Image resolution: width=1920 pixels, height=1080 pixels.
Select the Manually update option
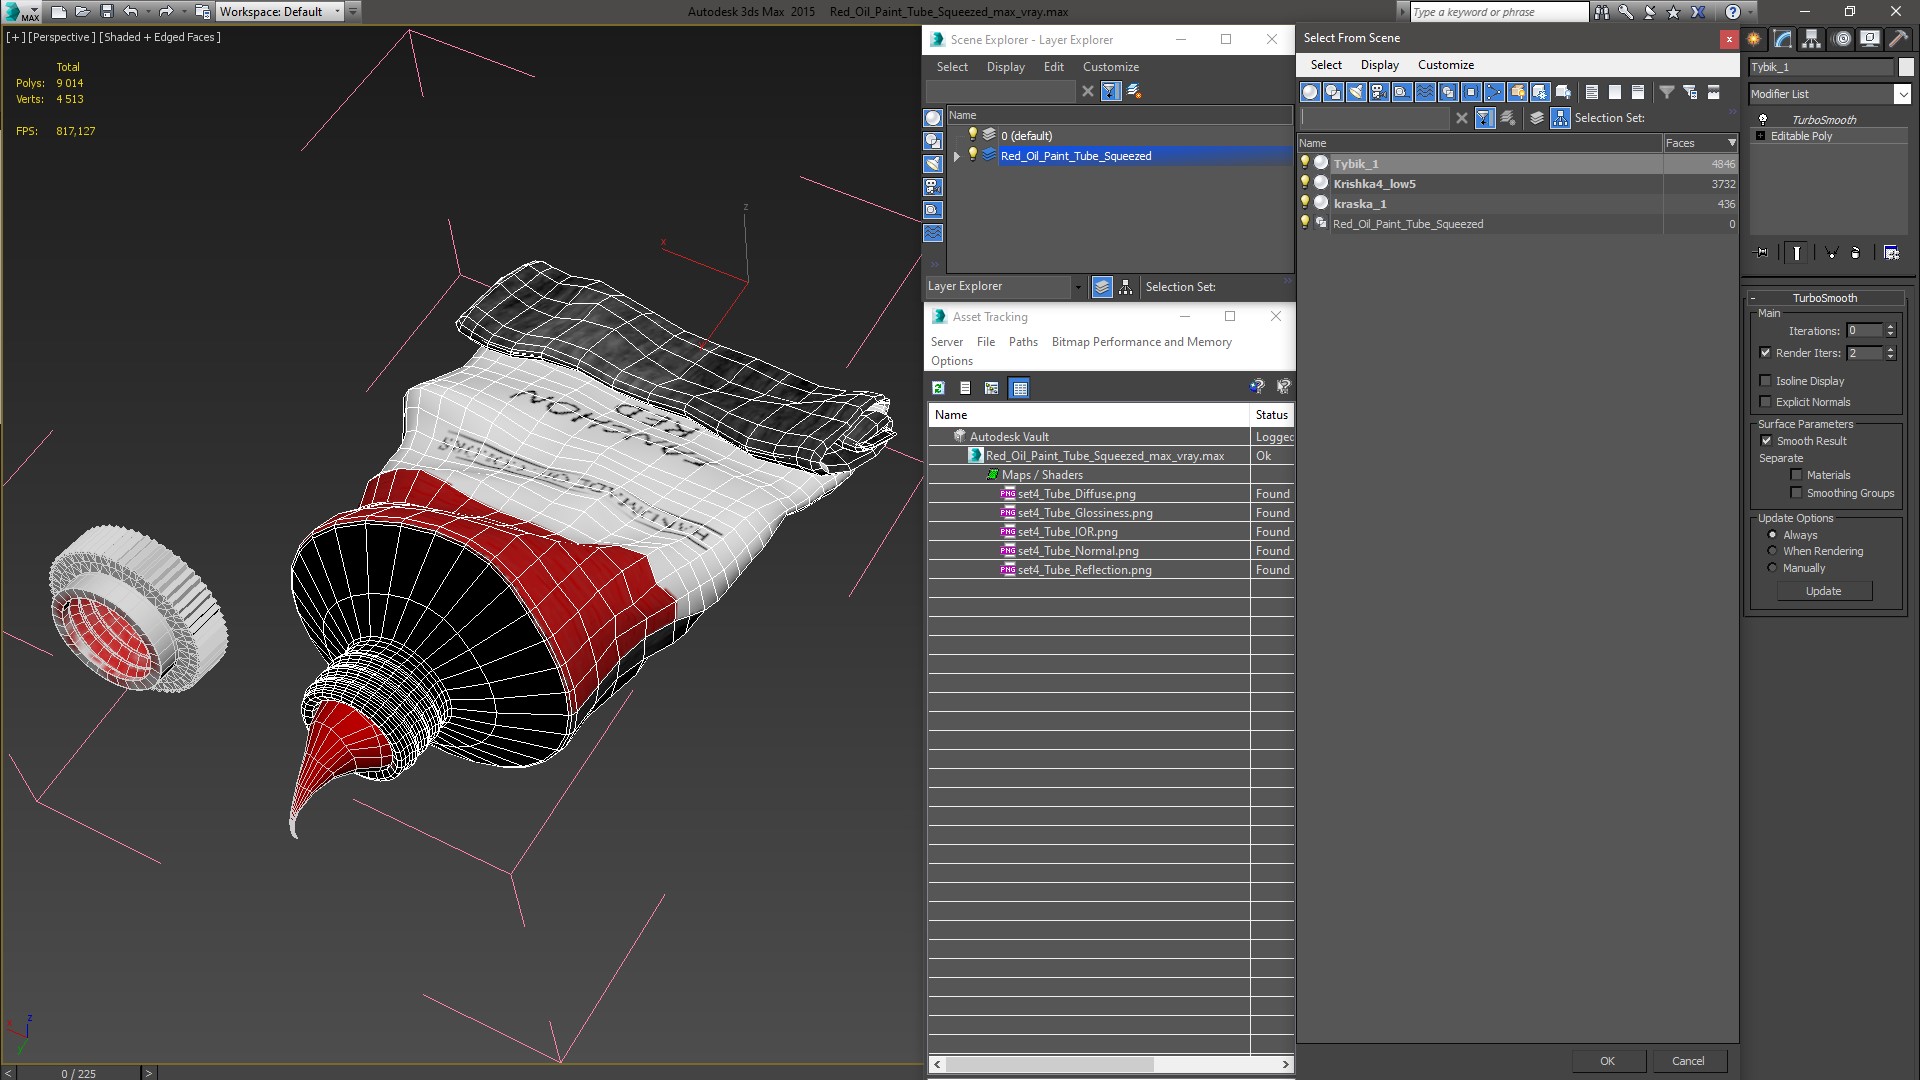1772,568
